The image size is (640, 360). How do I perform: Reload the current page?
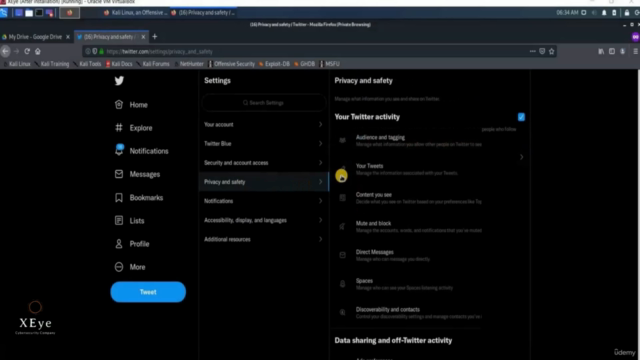click(x=27, y=51)
